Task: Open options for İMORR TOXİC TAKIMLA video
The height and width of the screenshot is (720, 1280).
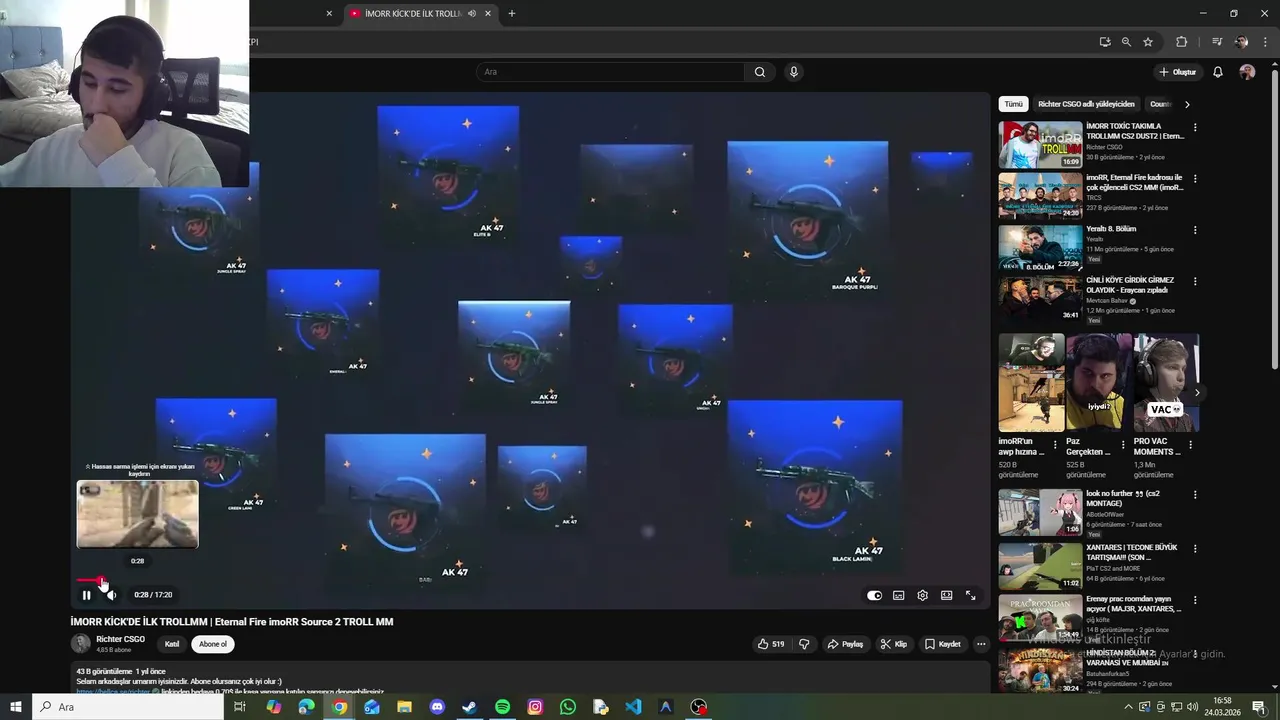Action: click(1195, 128)
